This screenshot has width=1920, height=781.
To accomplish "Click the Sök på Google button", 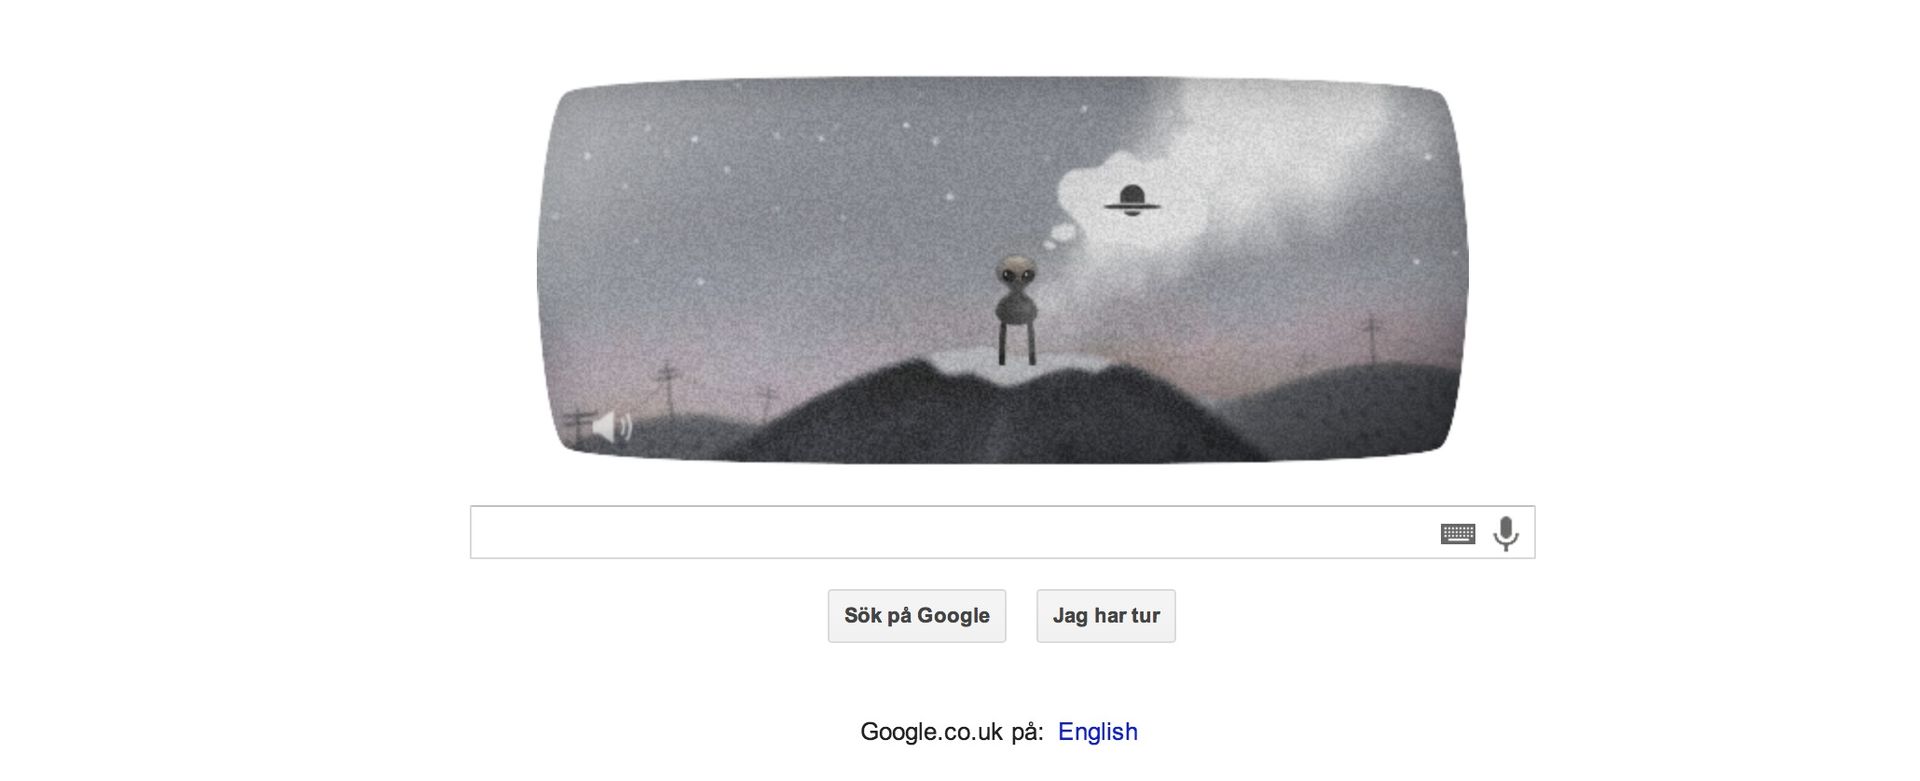I will tap(917, 616).
